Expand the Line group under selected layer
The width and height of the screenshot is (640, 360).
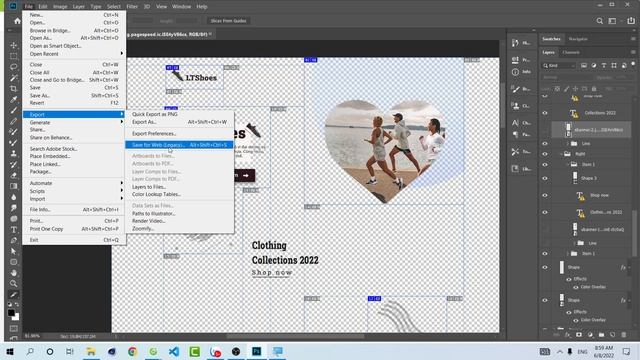(568, 144)
